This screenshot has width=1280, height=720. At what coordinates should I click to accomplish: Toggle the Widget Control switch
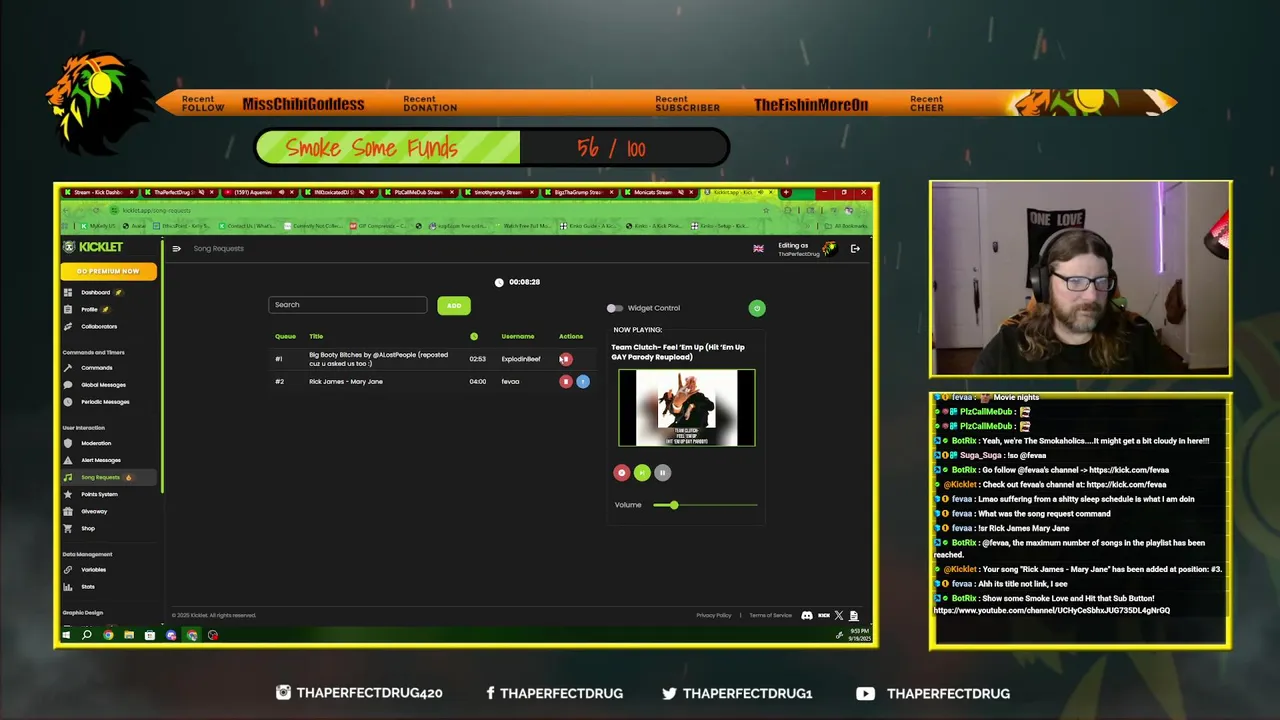(x=614, y=308)
